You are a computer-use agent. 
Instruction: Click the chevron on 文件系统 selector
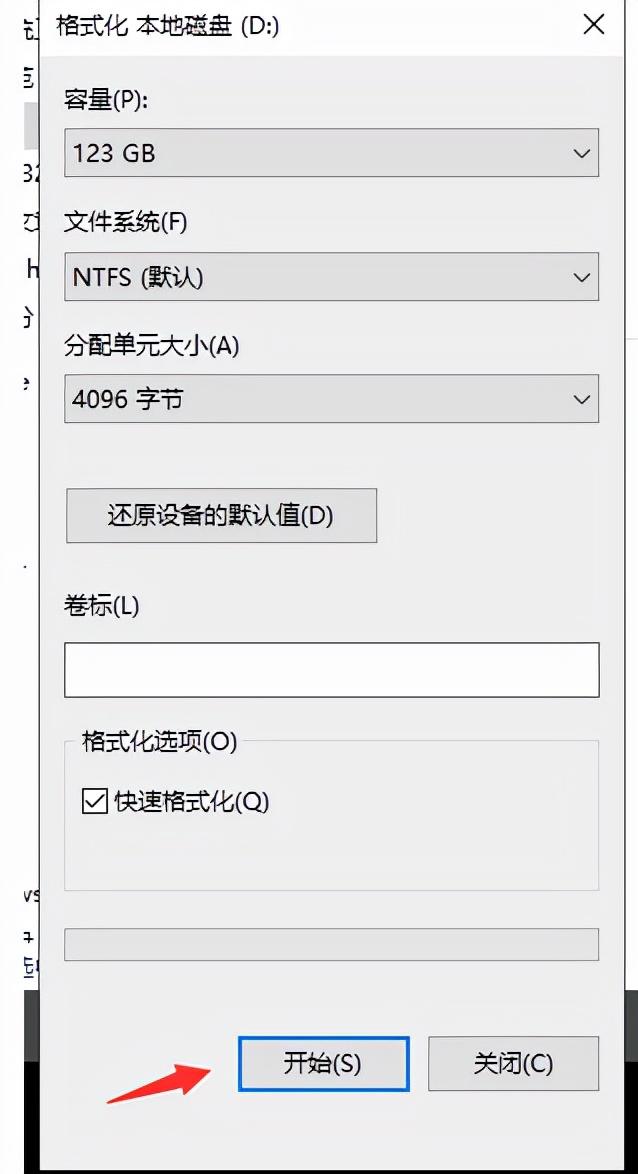coord(582,276)
